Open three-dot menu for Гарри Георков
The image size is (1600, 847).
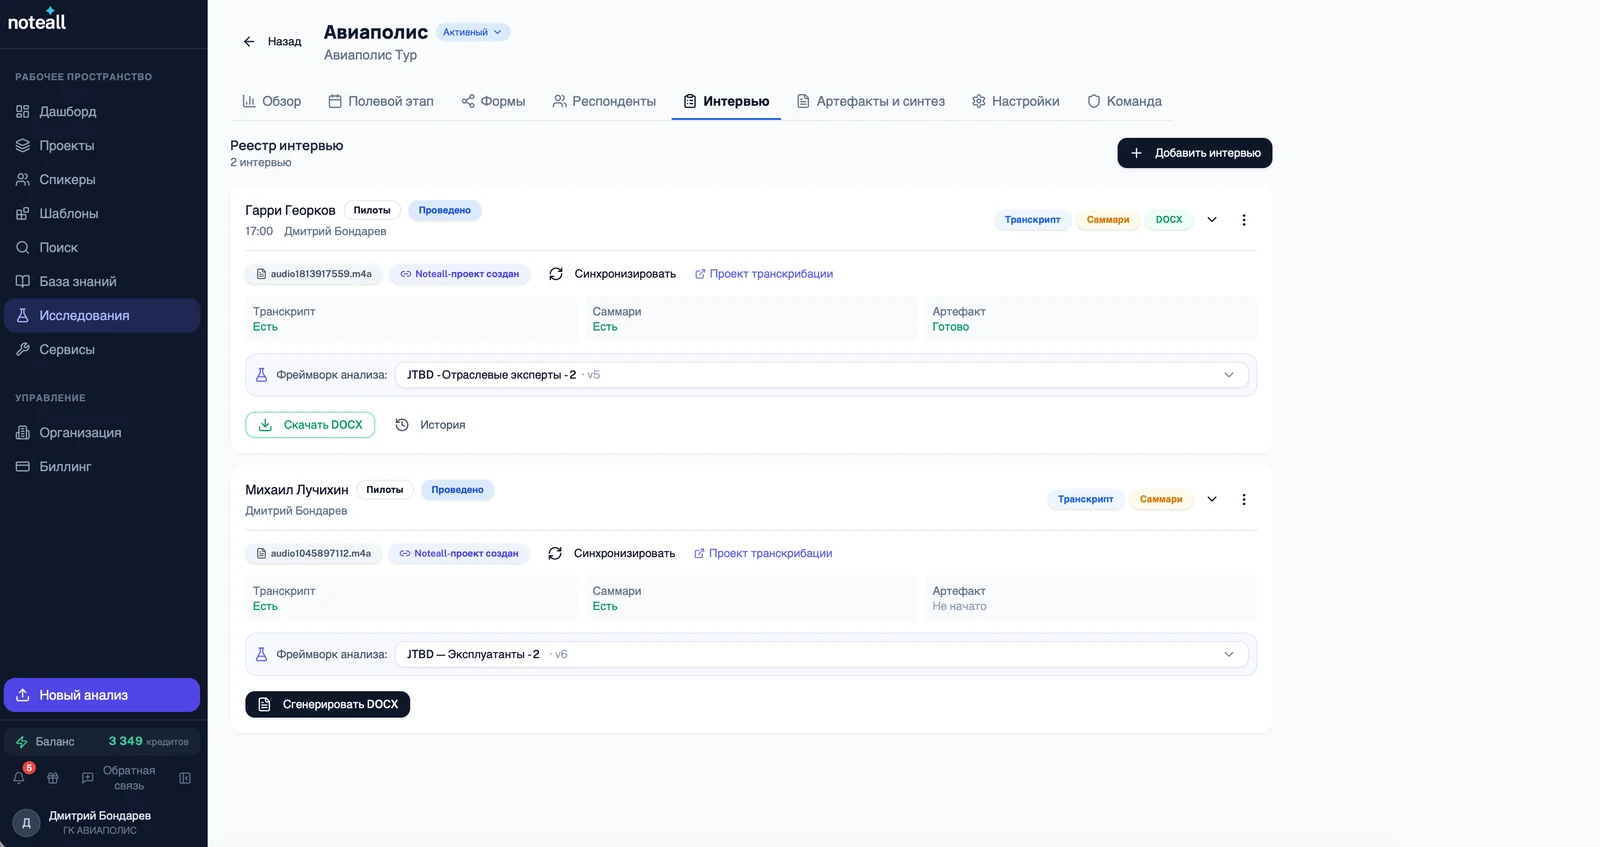click(1244, 220)
